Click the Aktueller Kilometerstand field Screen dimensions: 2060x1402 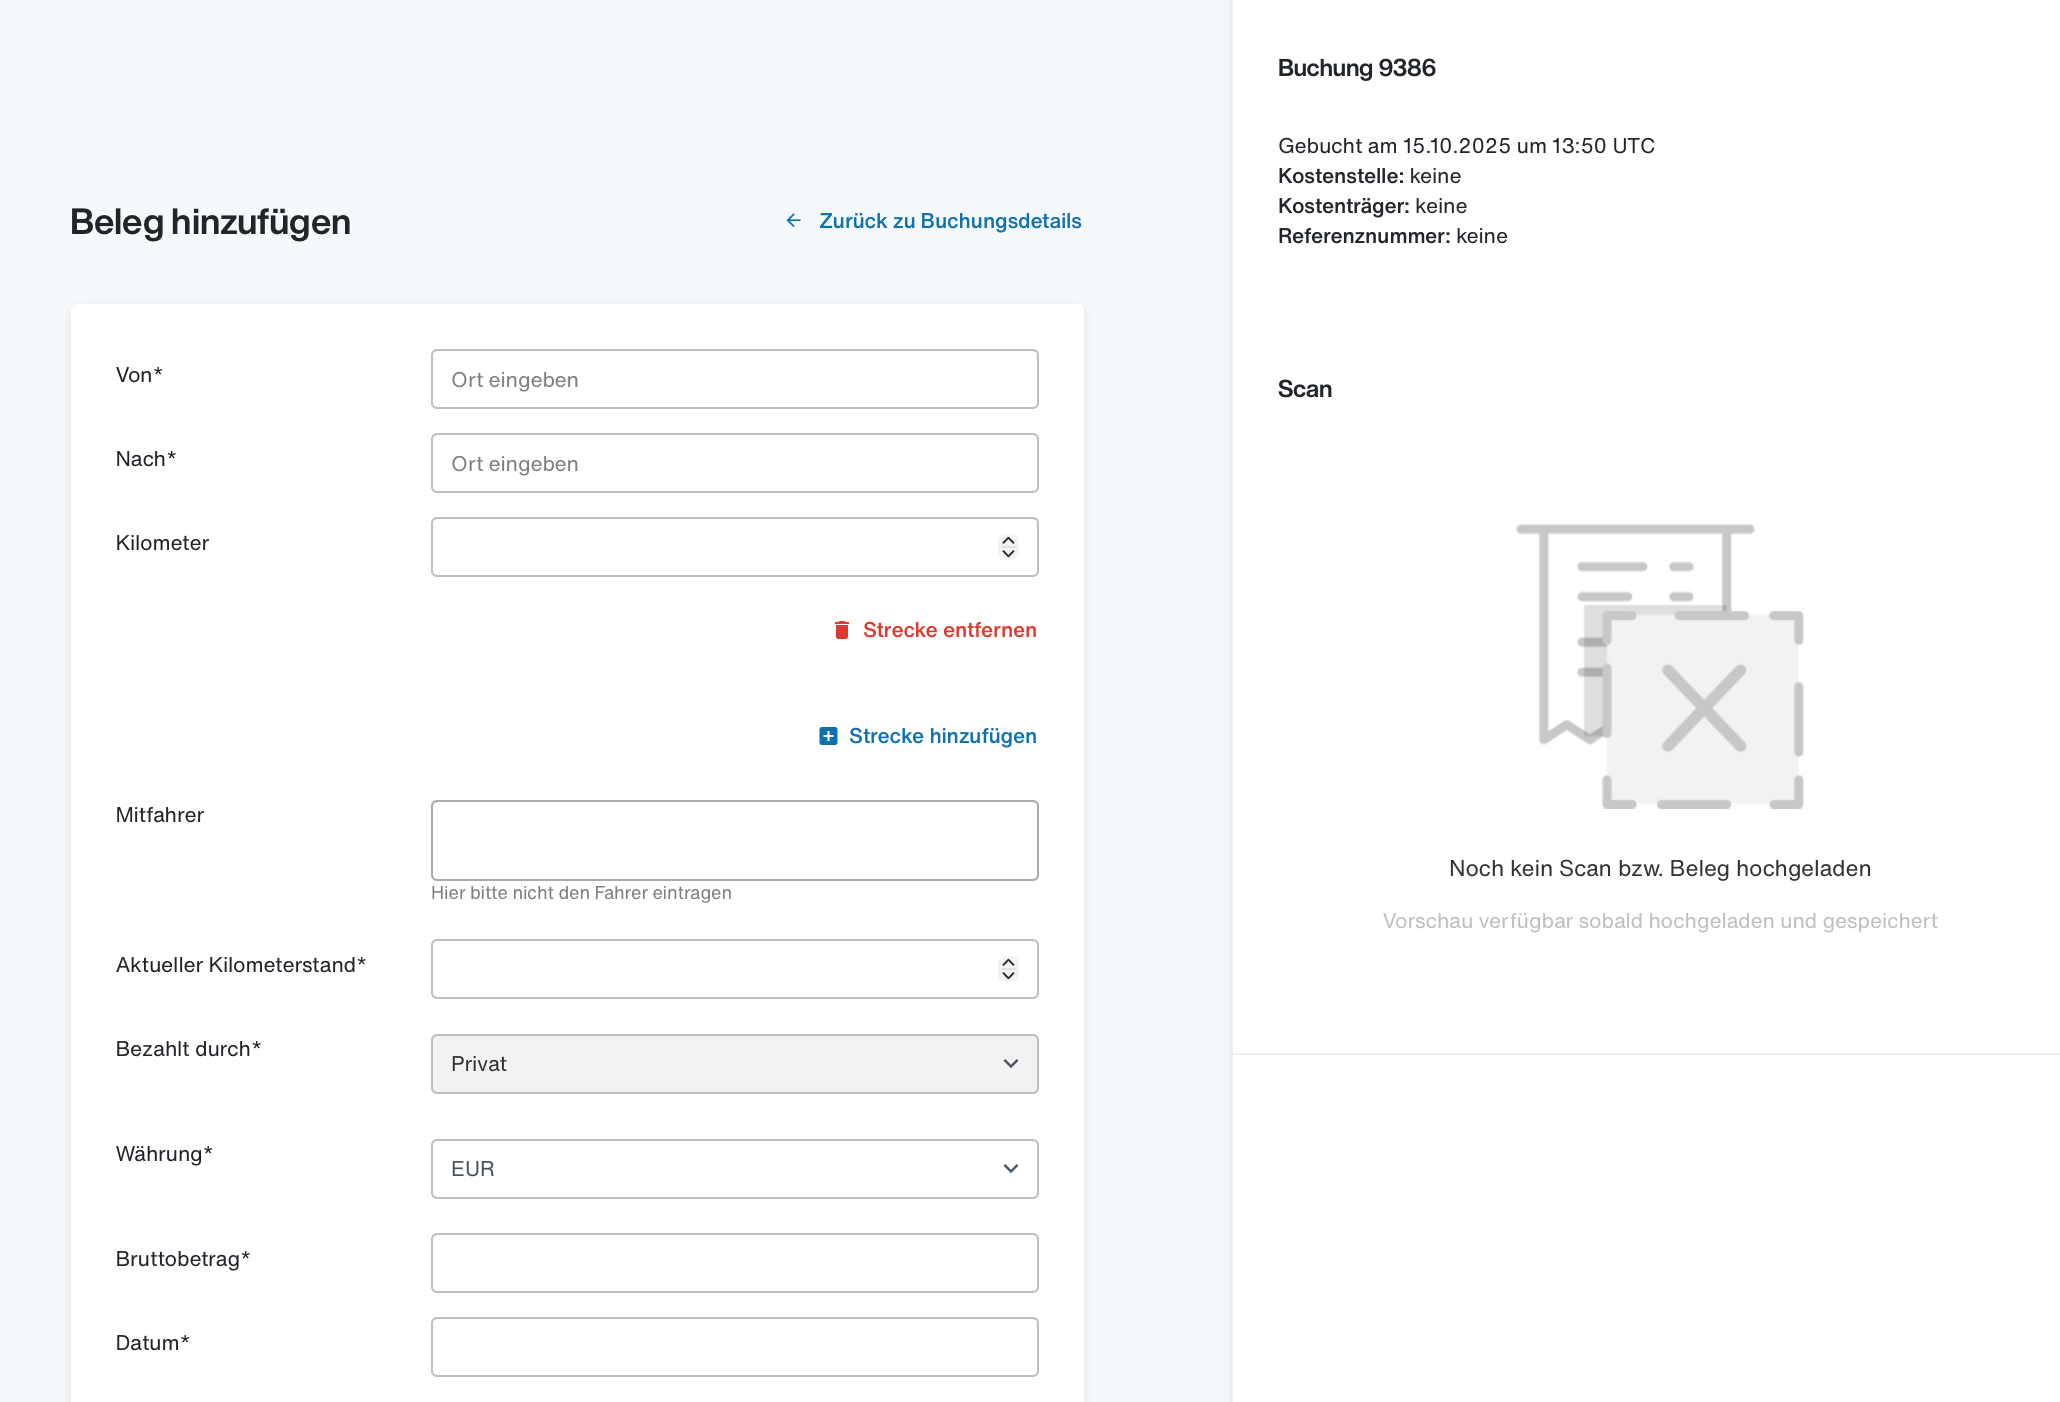(x=735, y=969)
